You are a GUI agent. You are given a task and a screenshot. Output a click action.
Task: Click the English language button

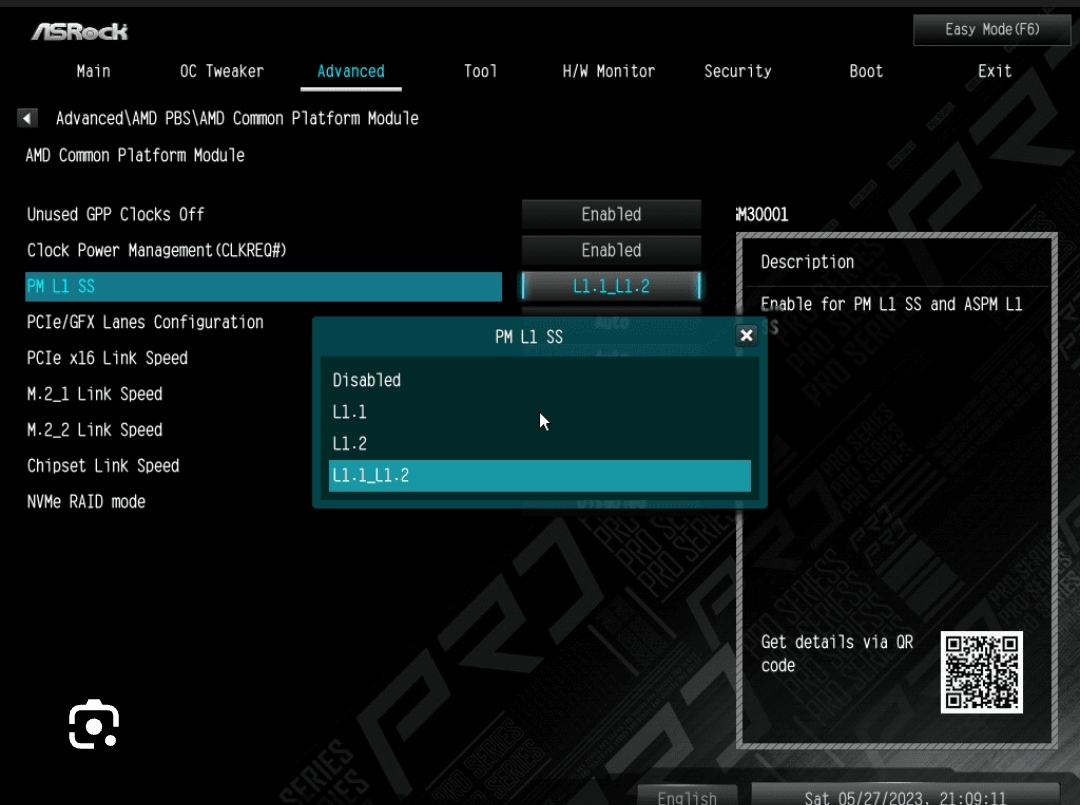[687, 795]
